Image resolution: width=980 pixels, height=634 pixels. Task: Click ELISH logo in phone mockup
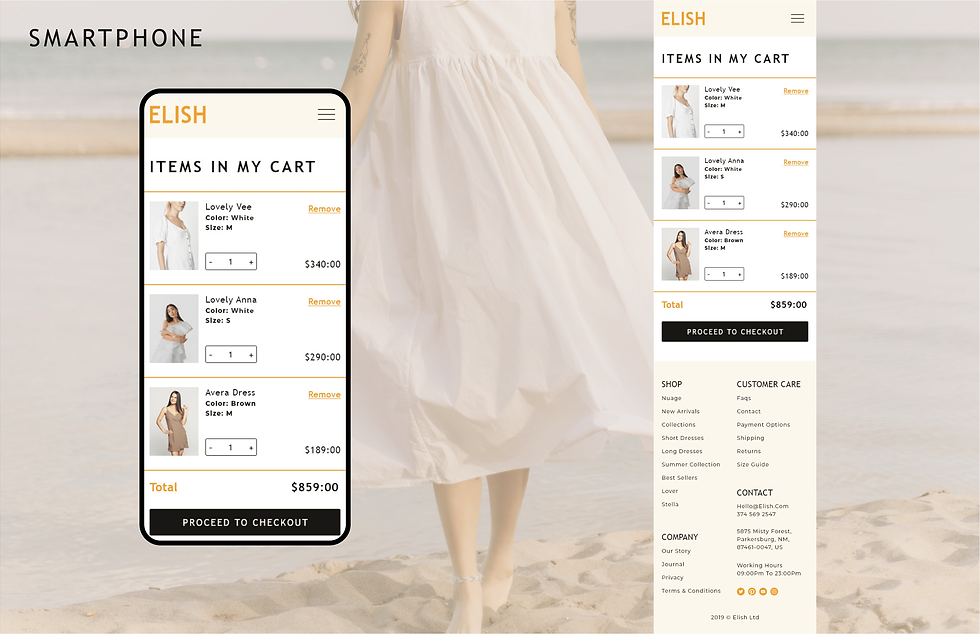tap(178, 115)
